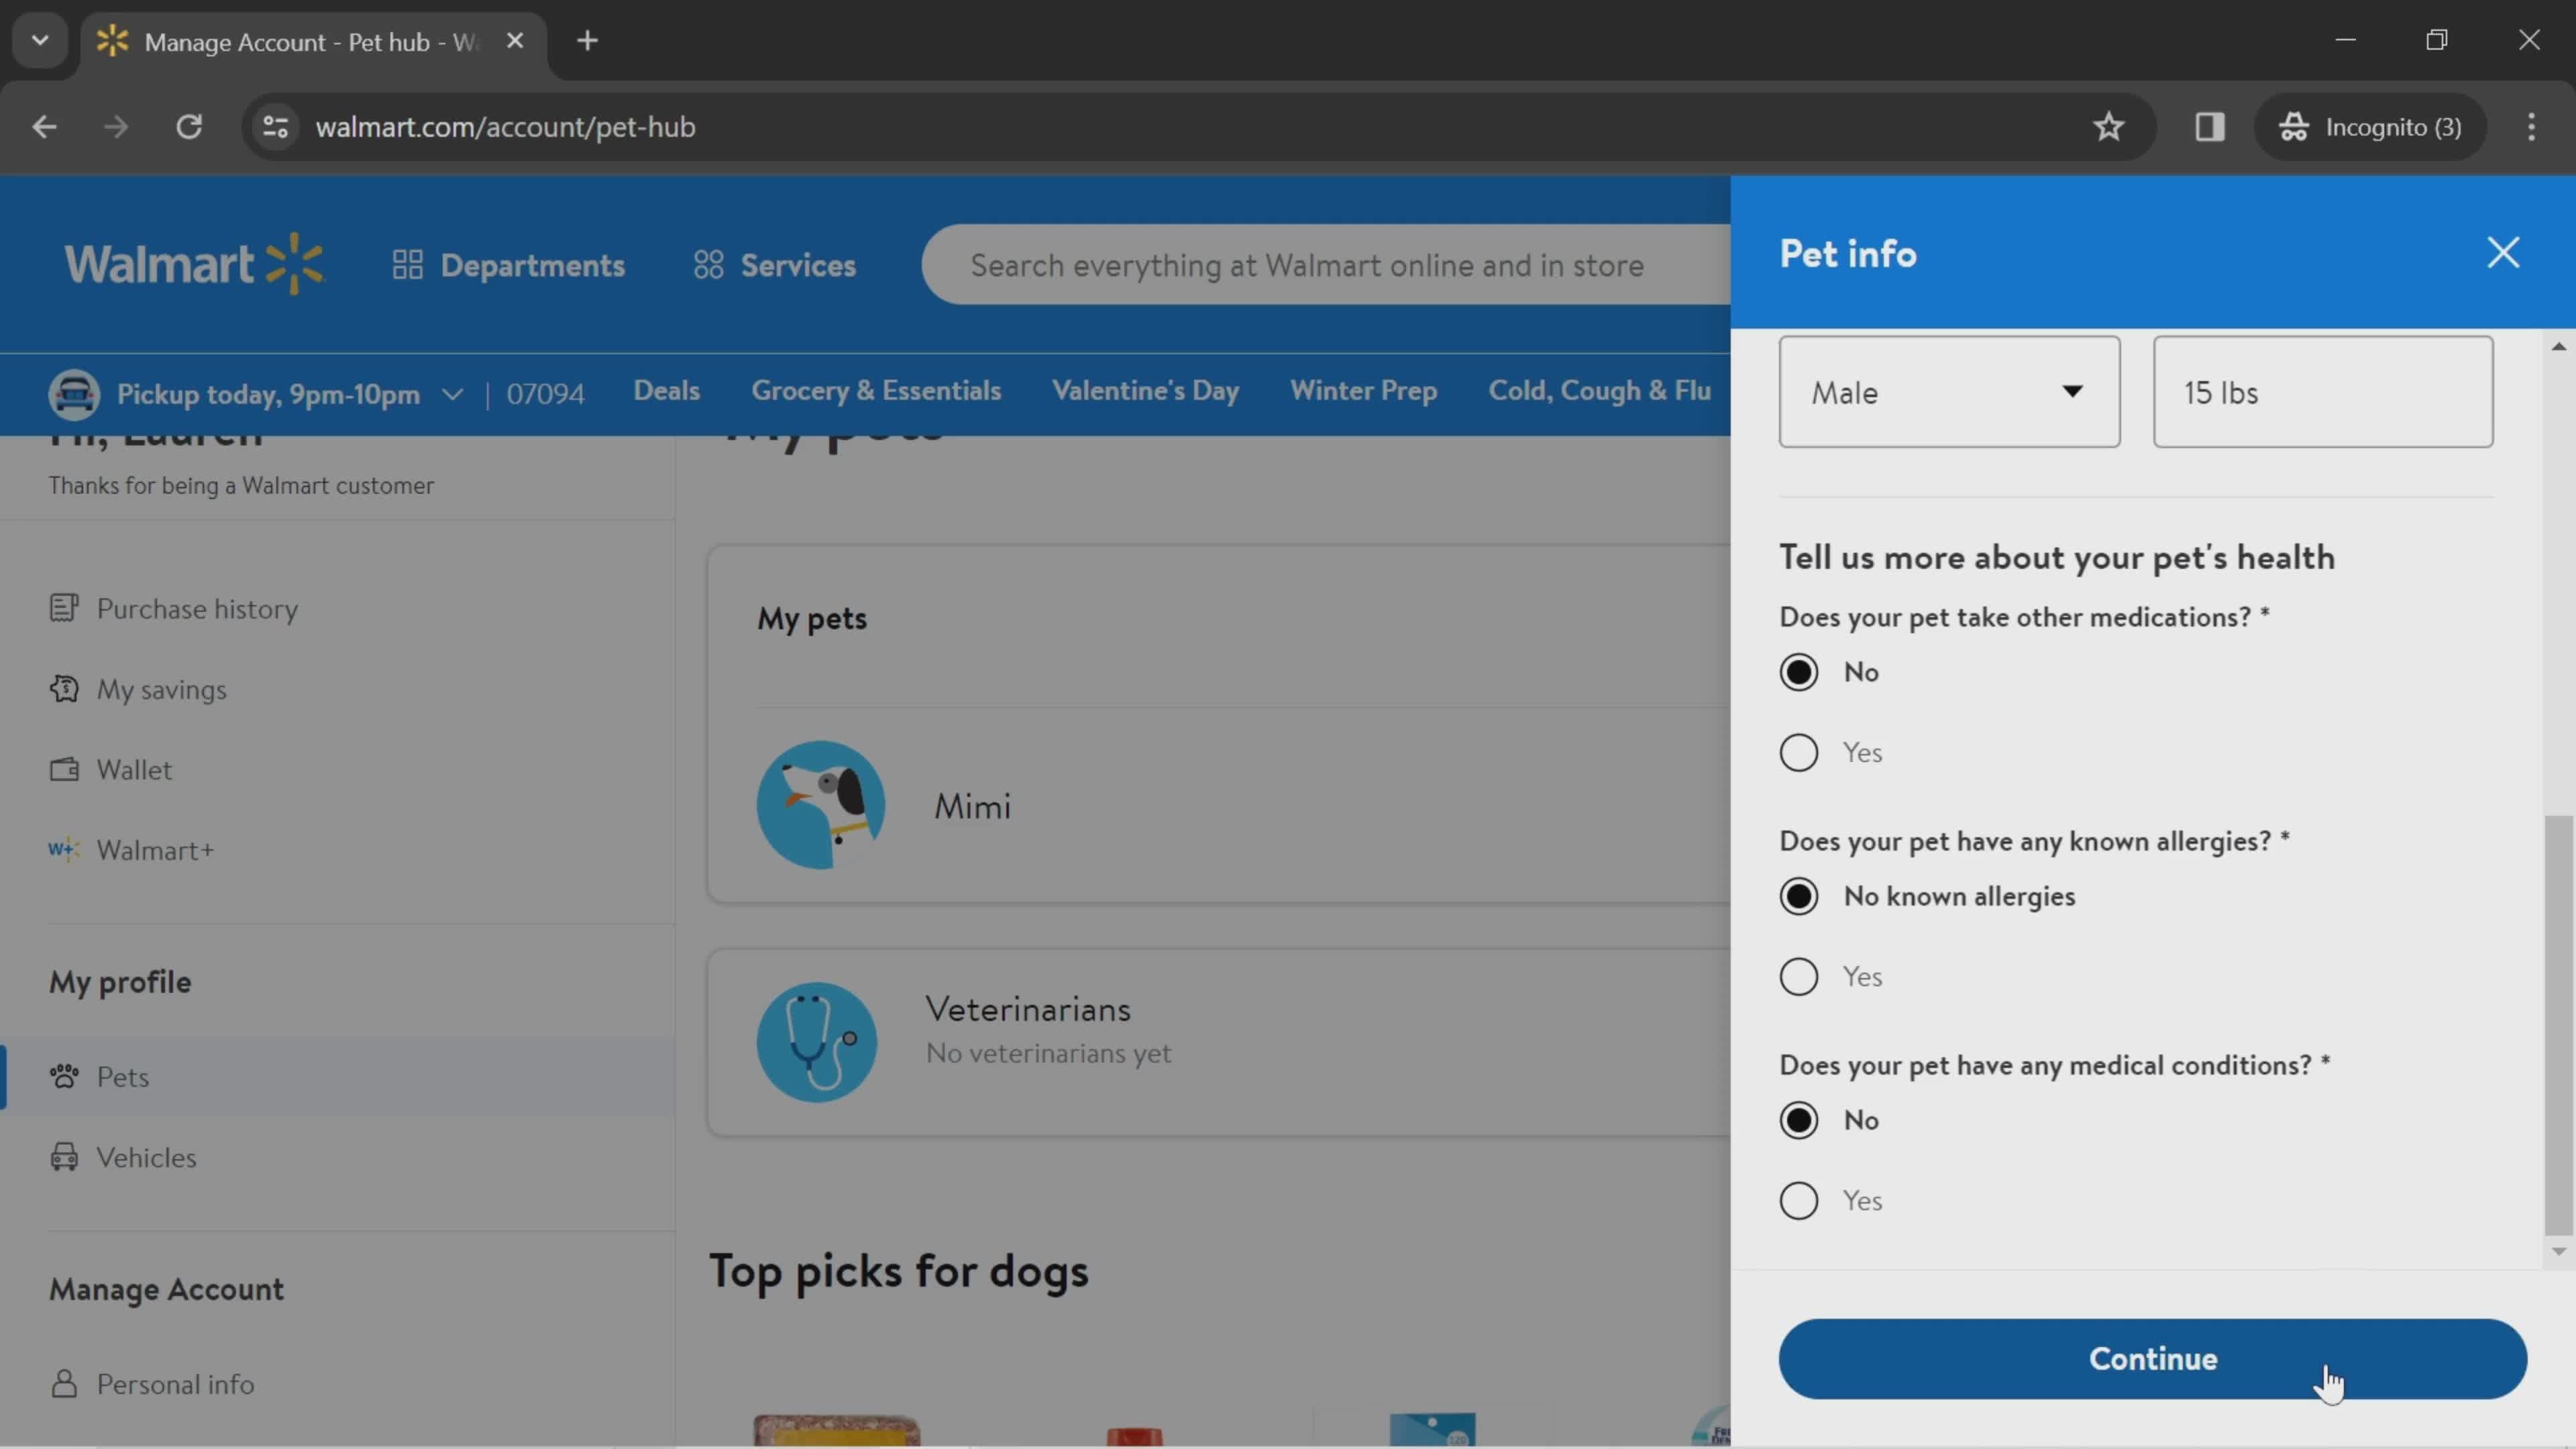Screen dimensions: 2576x1449
Task: Click the My savings piggy icon
Action: click(64, 689)
